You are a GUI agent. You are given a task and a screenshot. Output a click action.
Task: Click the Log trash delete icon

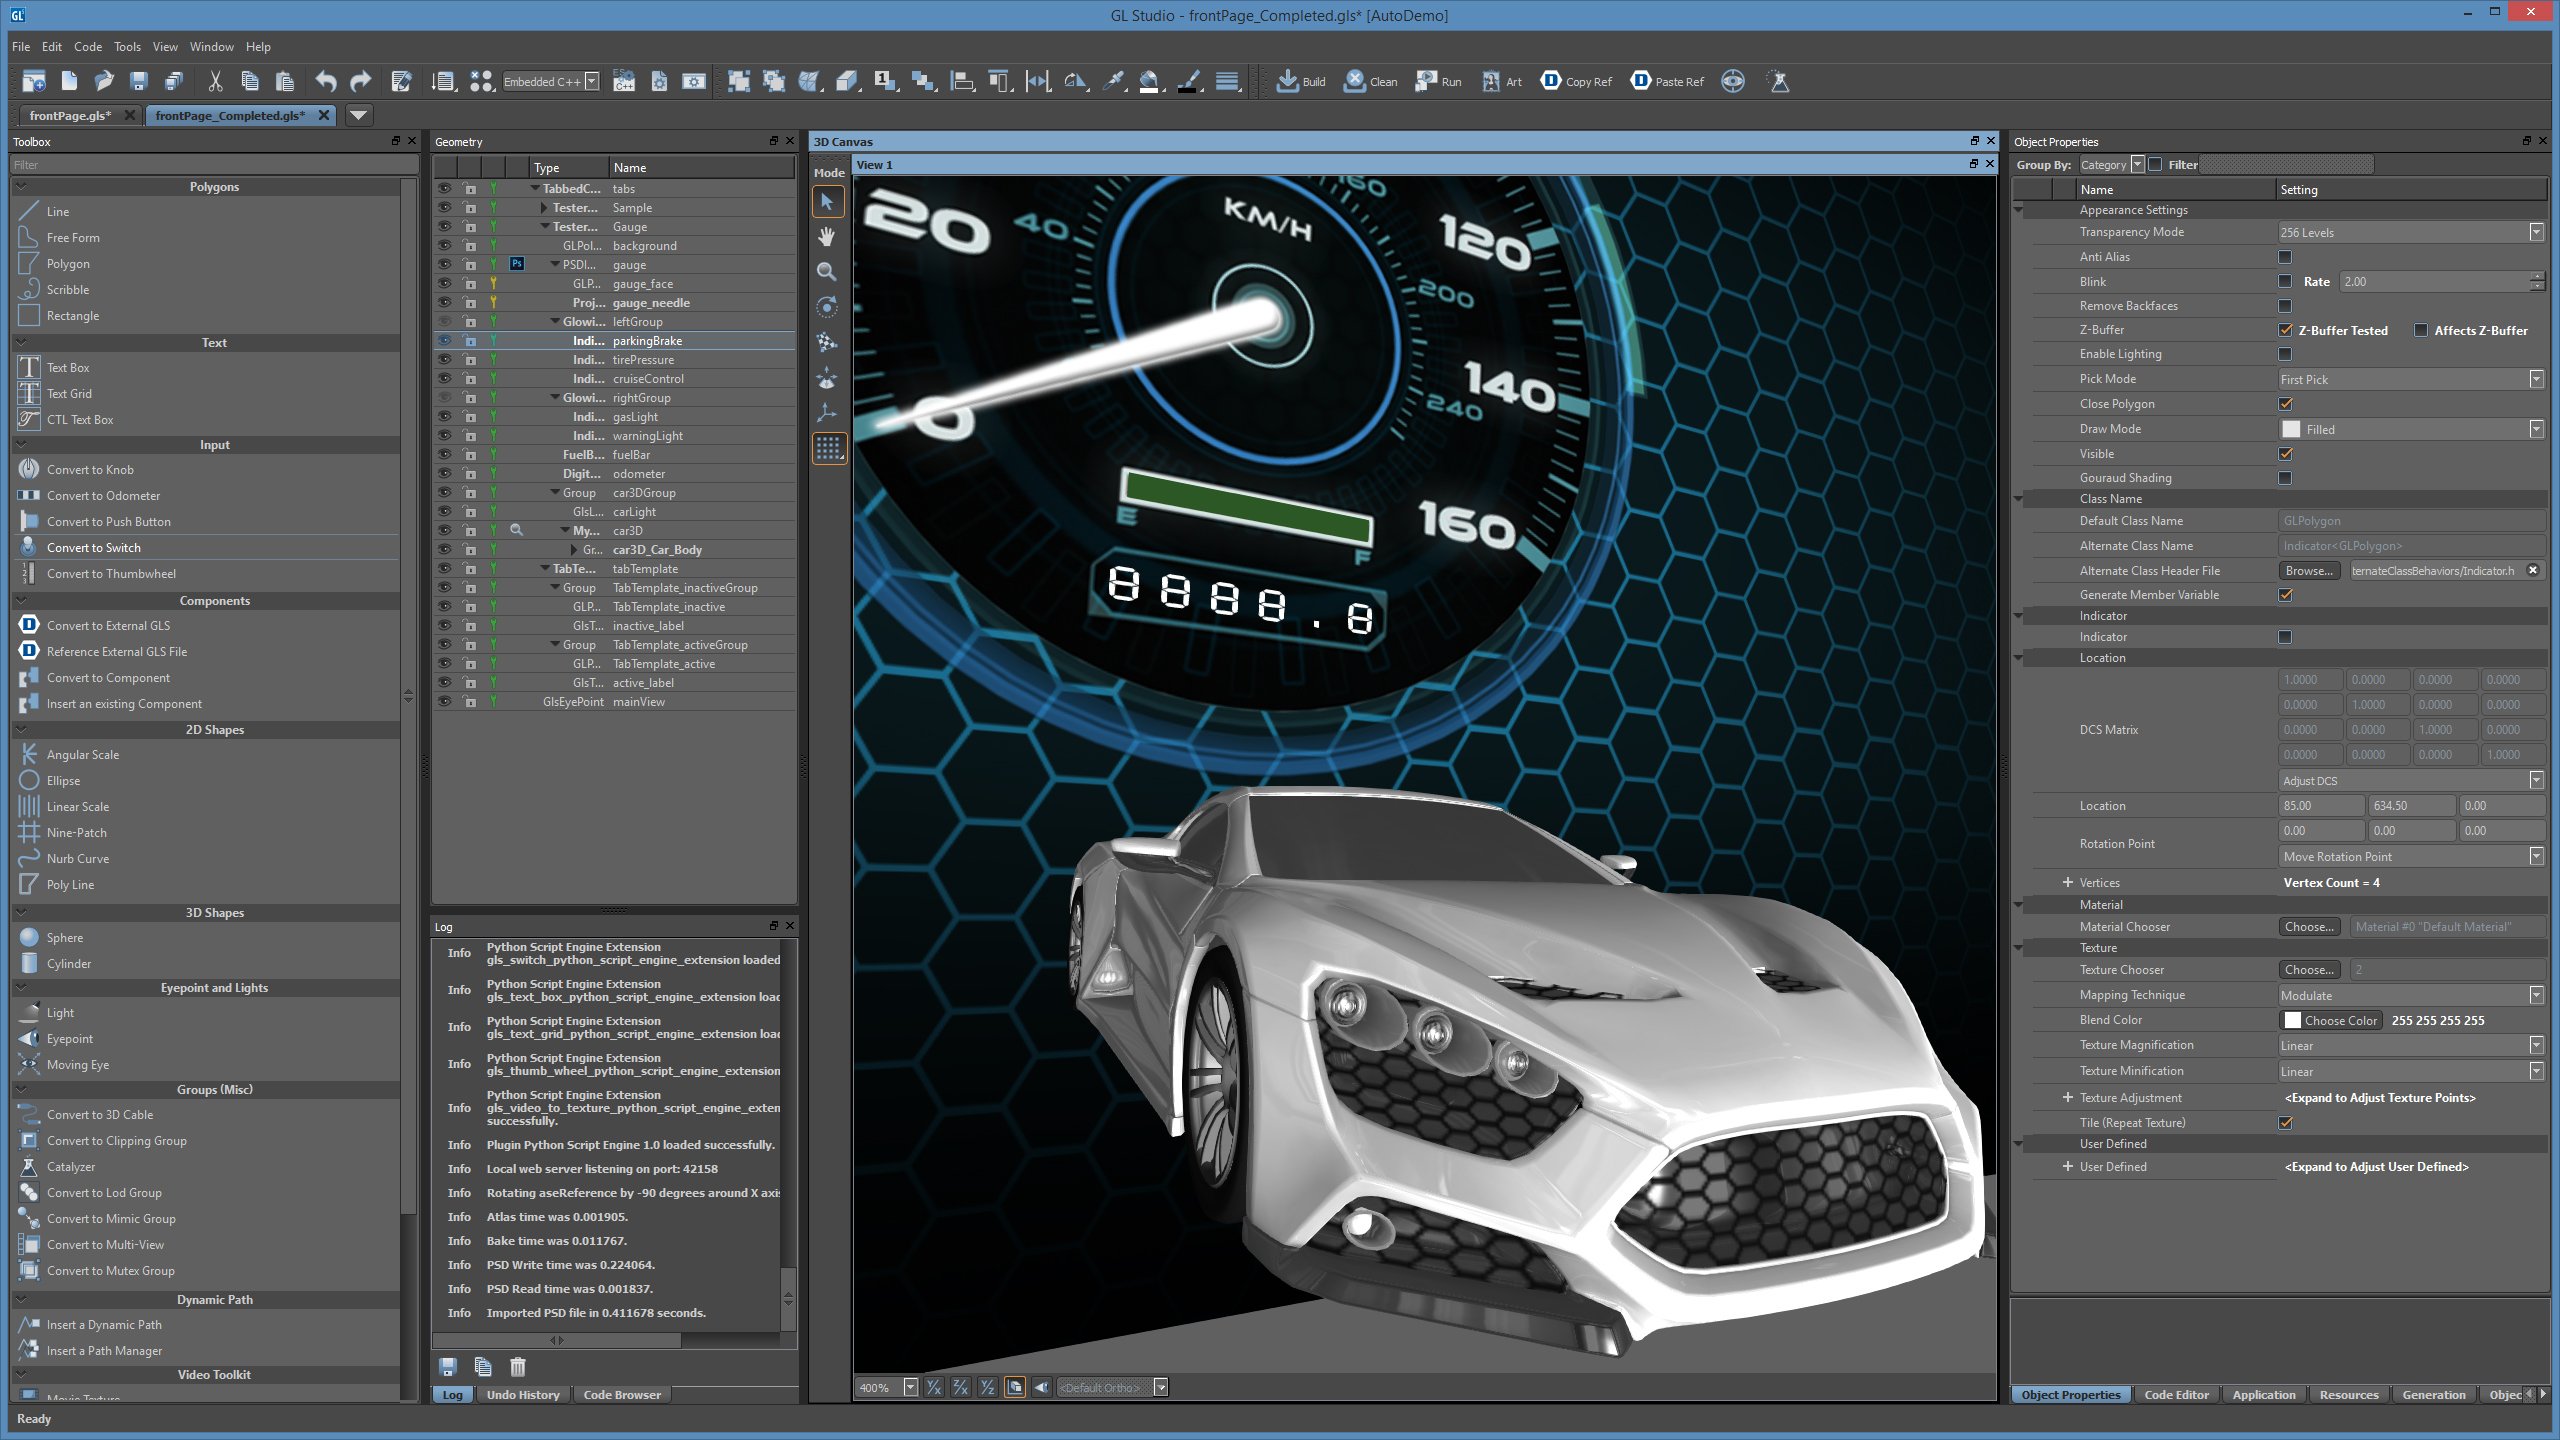coord(517,1366)
